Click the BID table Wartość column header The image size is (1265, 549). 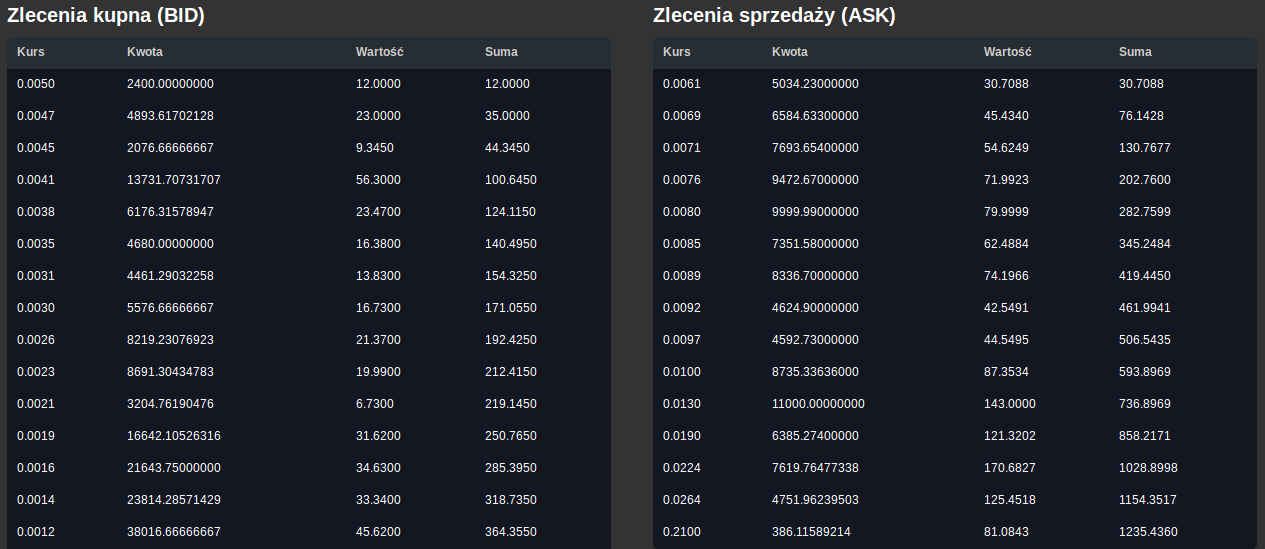(x=379, y=52)
